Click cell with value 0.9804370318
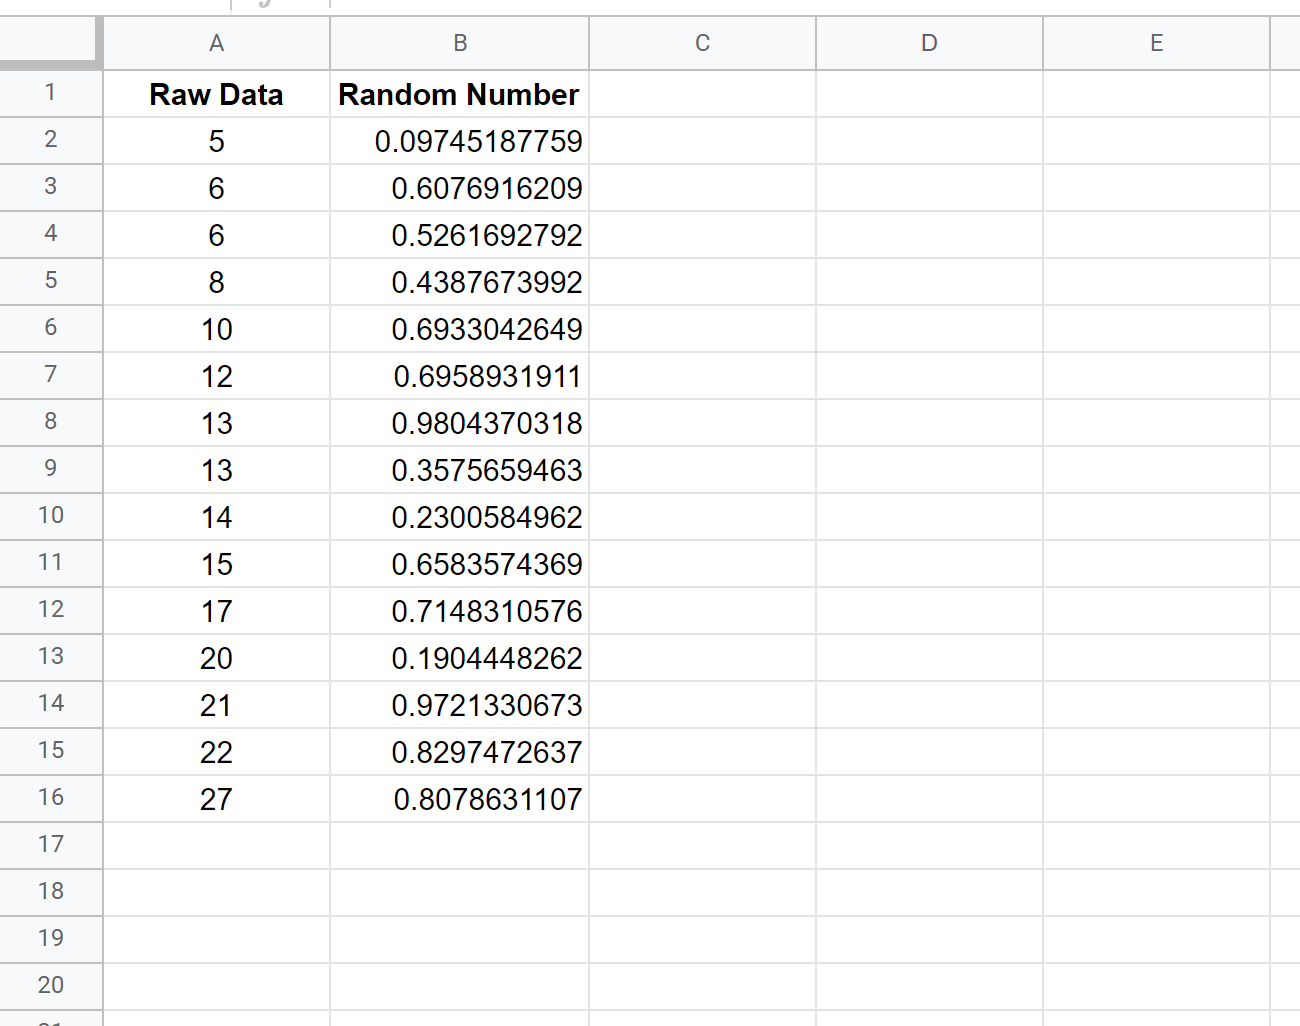Viewport: 1300px width, 1026px height. 486,424
